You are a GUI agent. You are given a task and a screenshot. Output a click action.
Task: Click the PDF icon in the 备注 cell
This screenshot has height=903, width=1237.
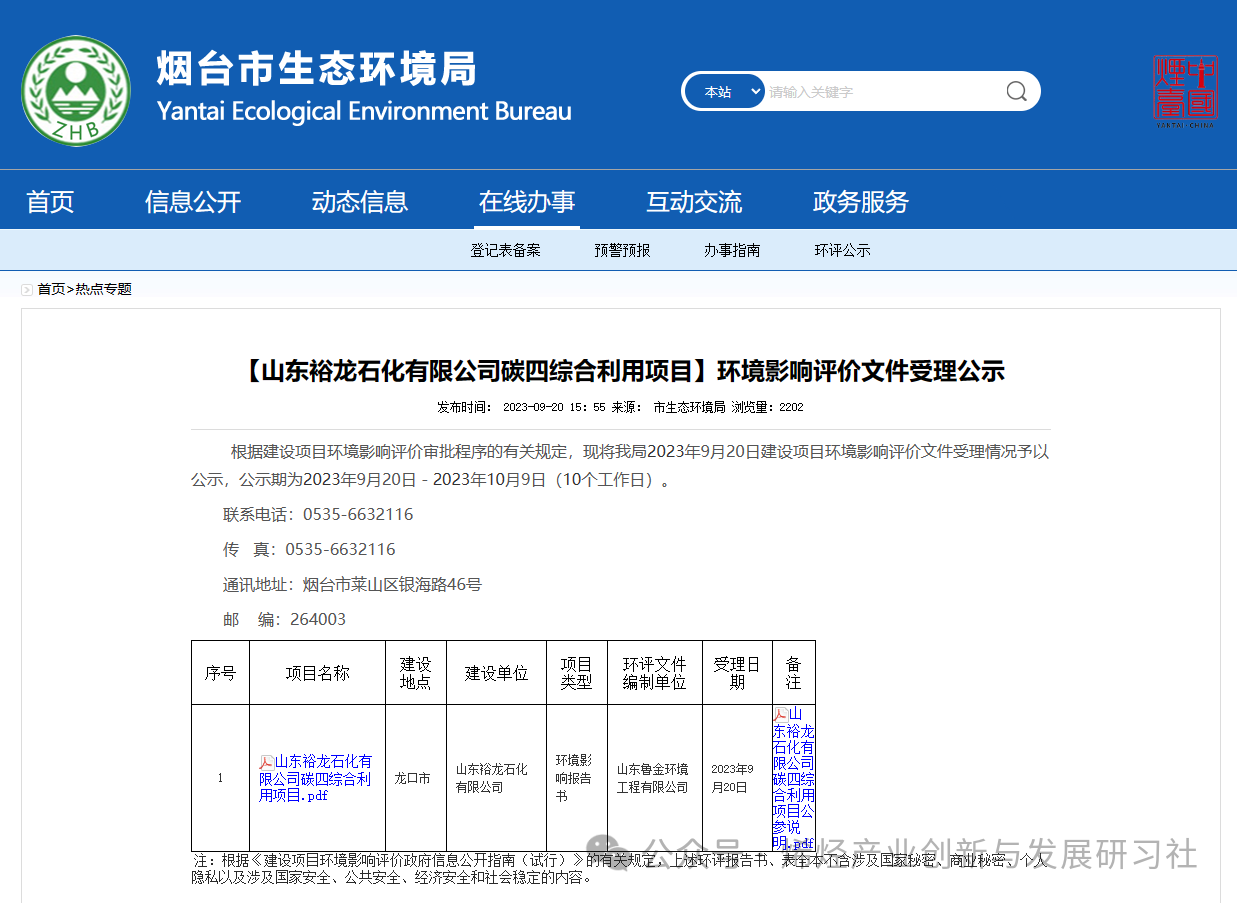pos(780,714)
